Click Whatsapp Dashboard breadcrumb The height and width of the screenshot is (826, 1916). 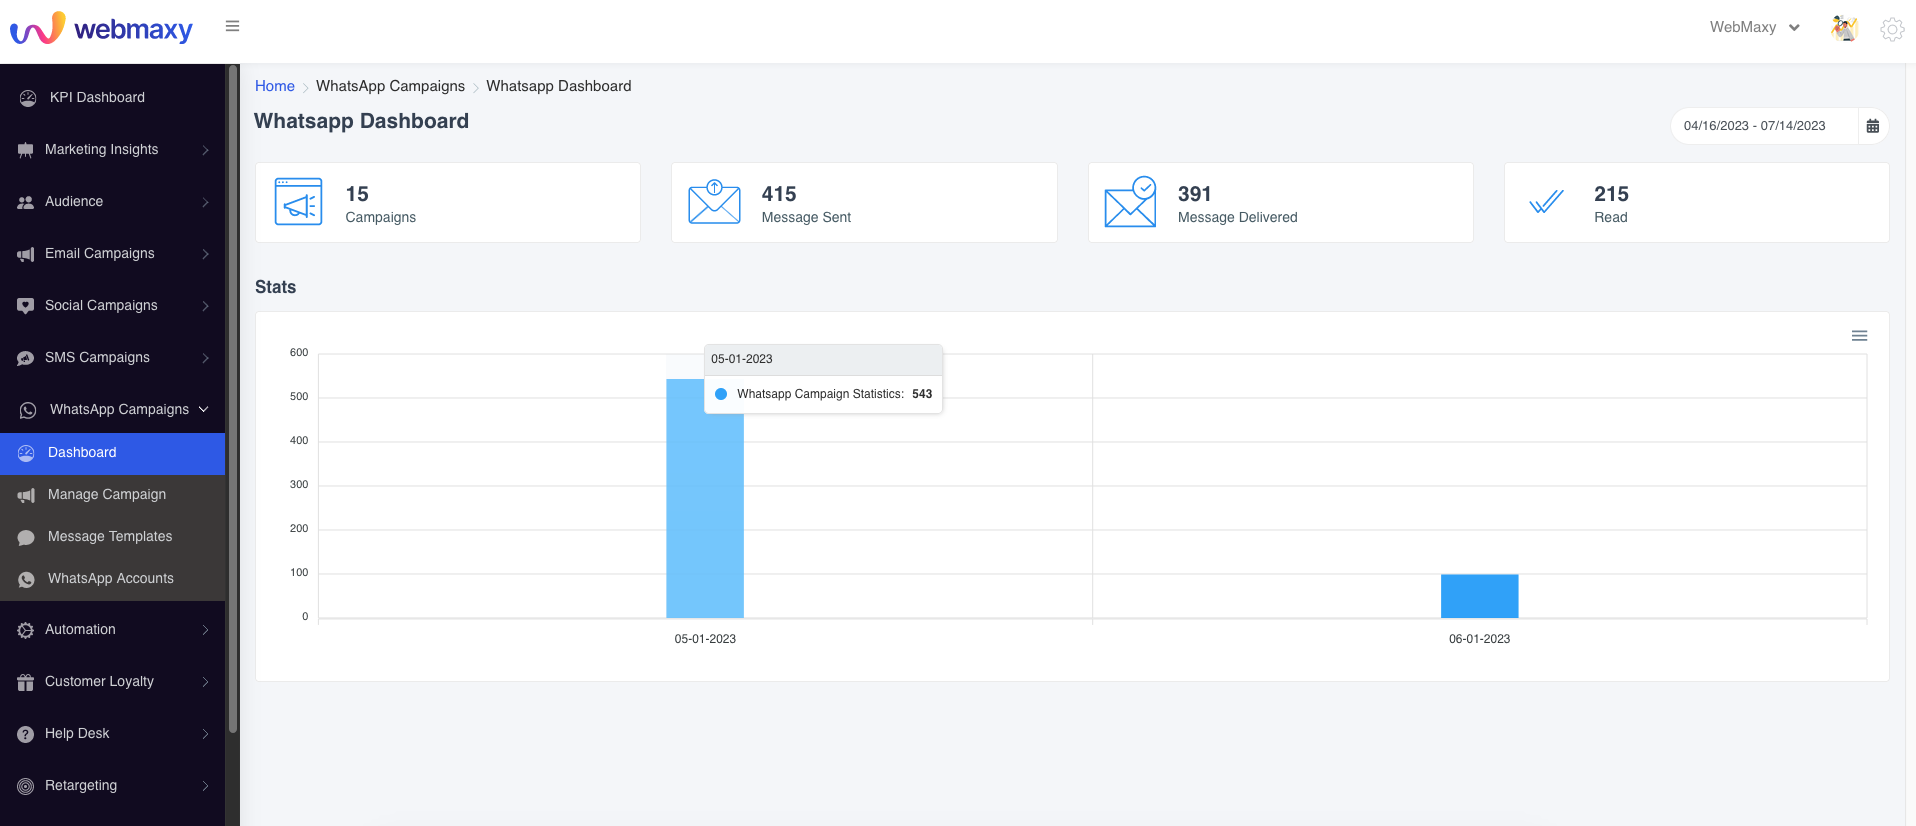[559, 86]
